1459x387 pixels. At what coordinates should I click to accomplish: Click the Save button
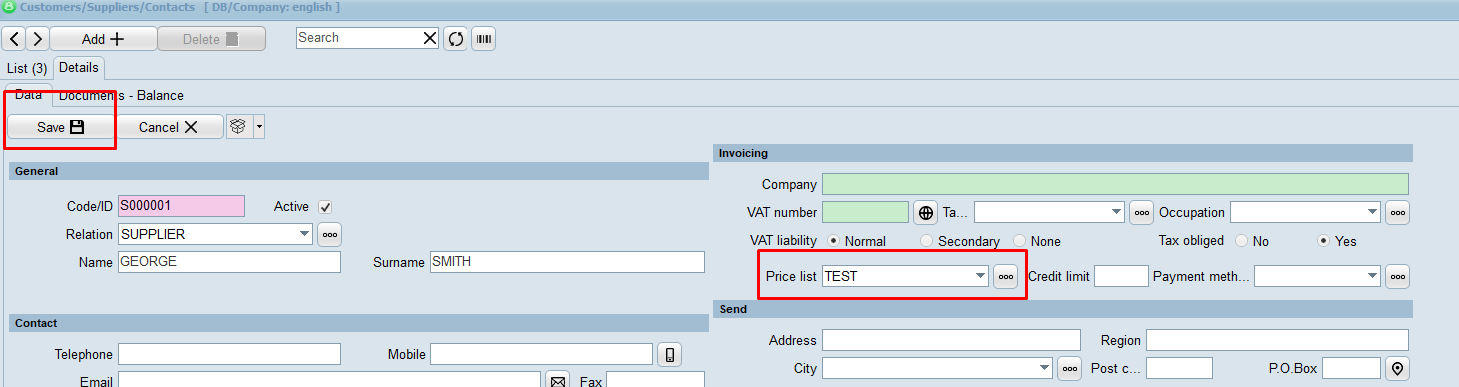coord(61,127)
